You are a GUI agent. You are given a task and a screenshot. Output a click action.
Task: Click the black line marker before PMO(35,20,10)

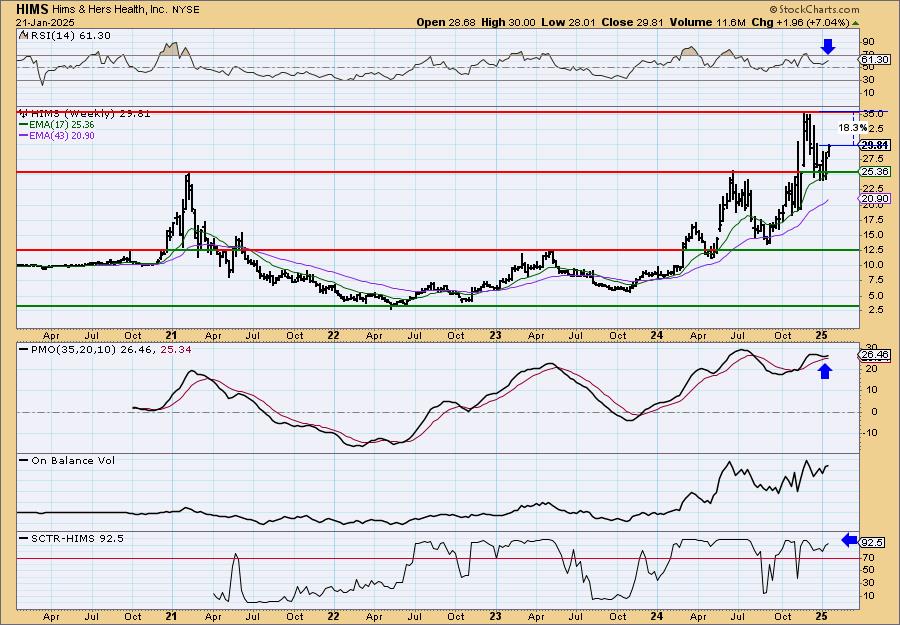pos(23,349)
